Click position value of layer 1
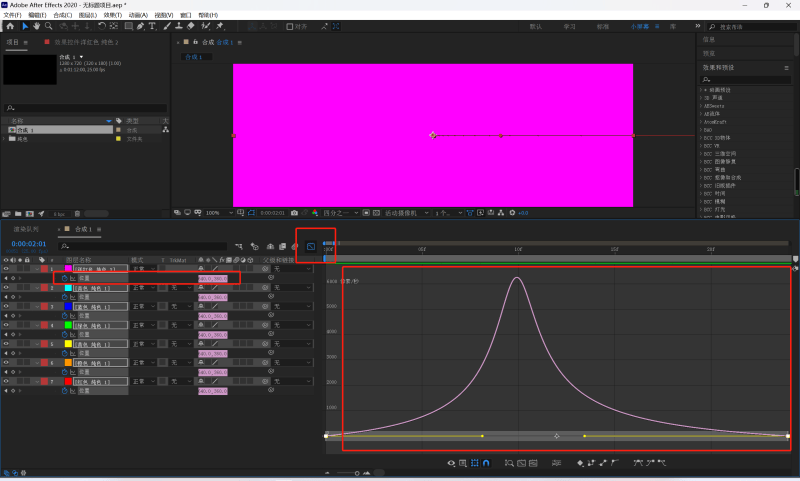This screenshot has height=481, width=800. (x=213, y=279)
